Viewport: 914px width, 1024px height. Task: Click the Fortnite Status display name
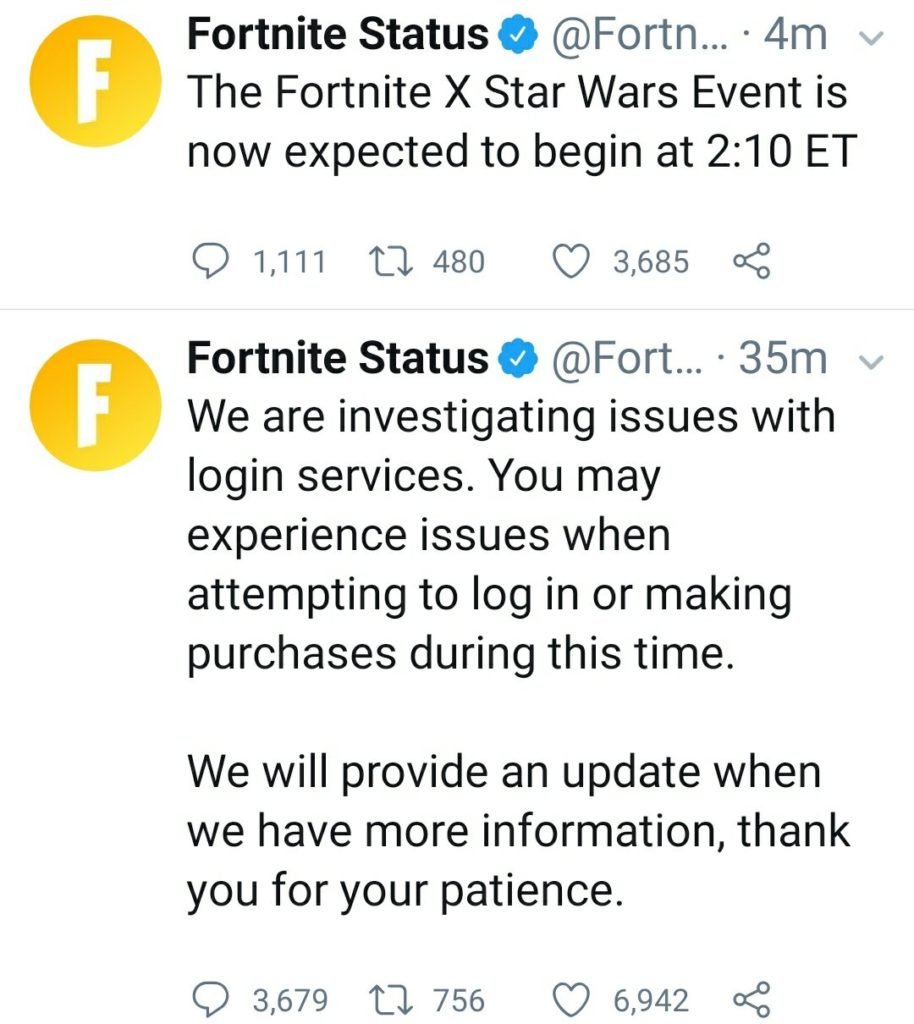point(335,33)
